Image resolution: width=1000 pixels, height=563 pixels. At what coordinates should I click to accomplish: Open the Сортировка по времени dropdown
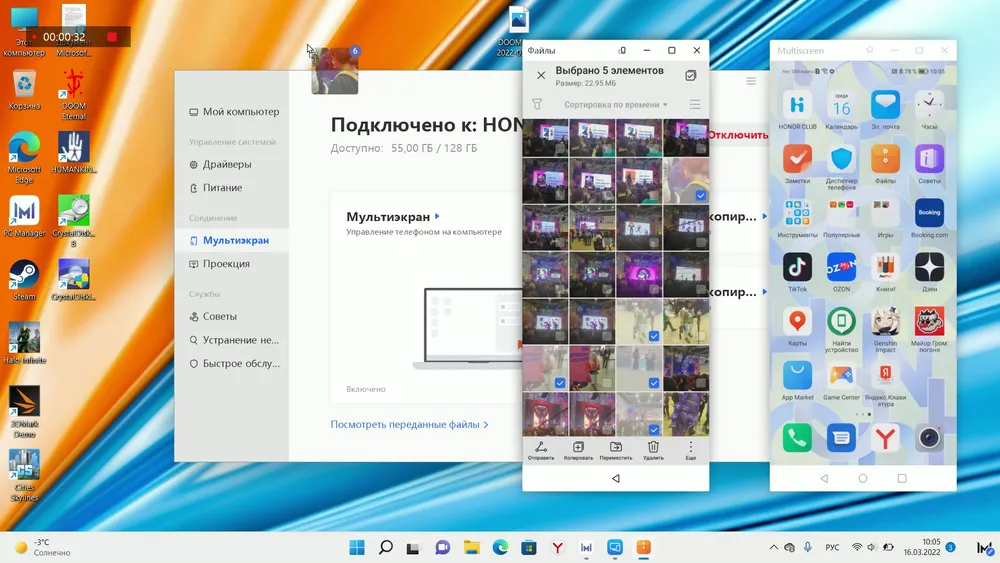[615, 104]
